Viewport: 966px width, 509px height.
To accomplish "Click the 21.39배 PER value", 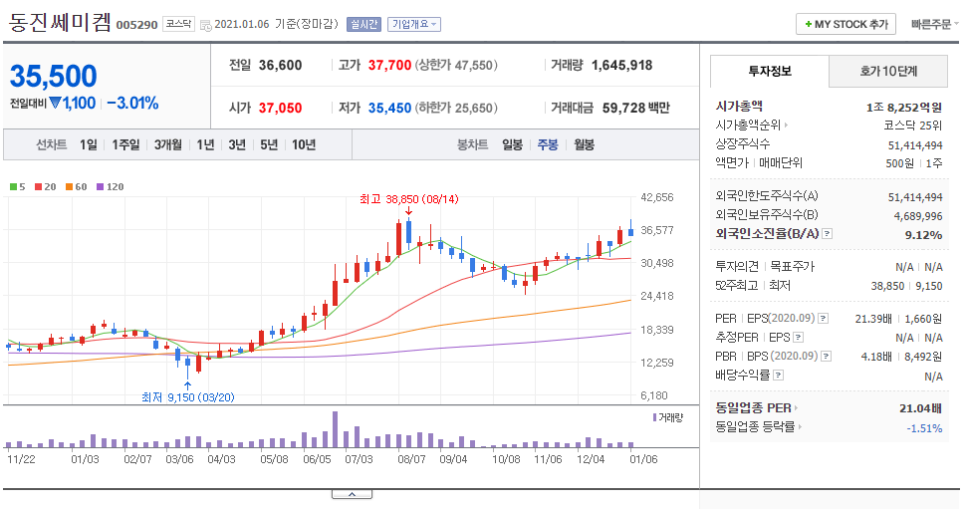I will pyautogui.click(x=873, y=319).
